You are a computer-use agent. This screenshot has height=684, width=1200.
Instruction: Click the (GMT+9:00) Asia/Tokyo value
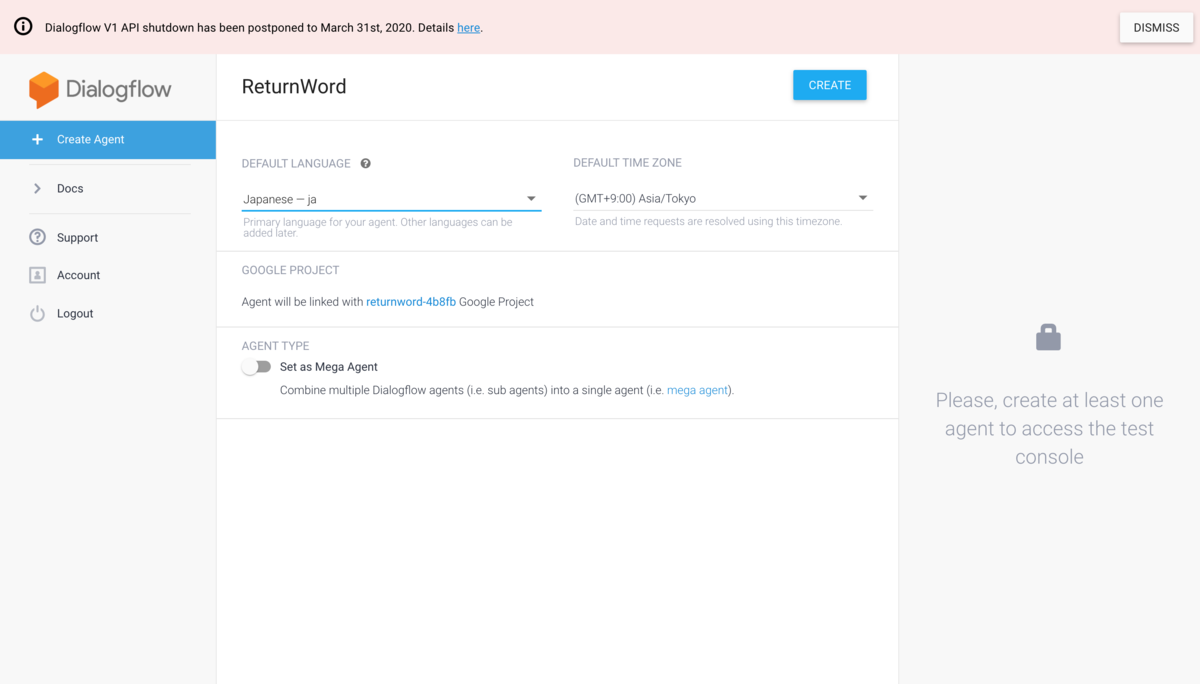(x=635, y=198)
